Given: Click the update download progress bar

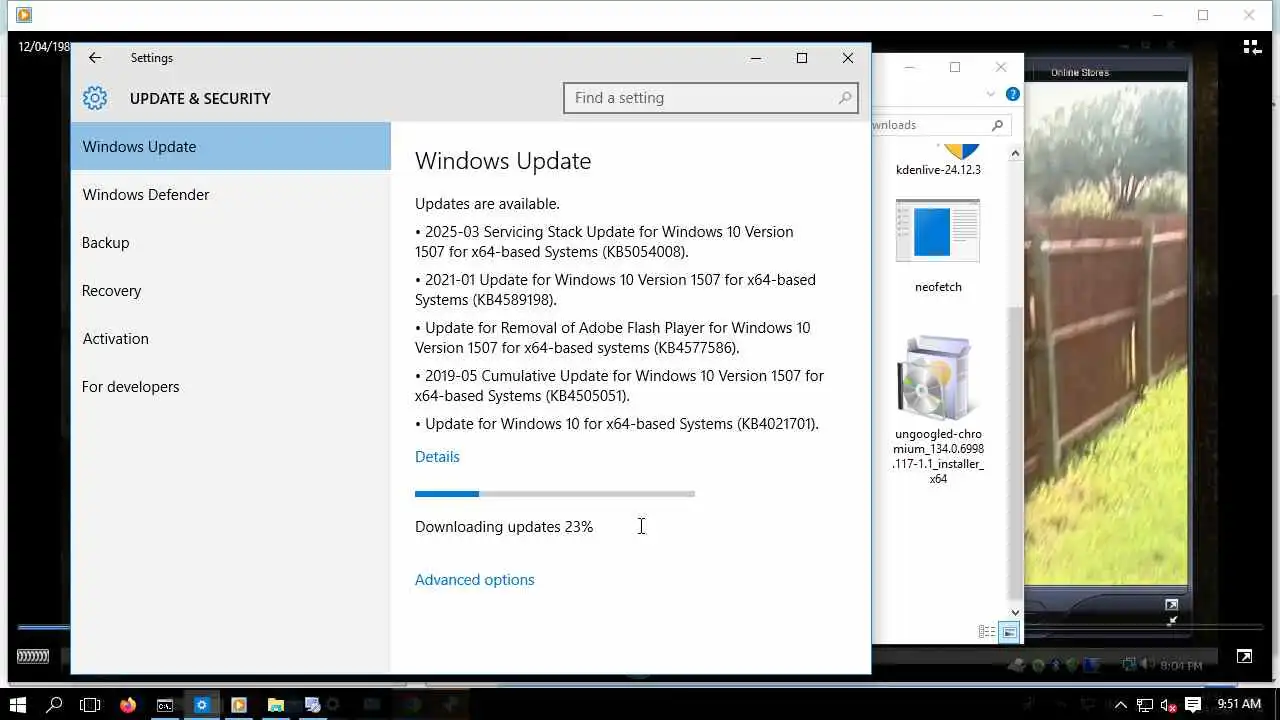Looking at the screenshot, I should 555,493.
